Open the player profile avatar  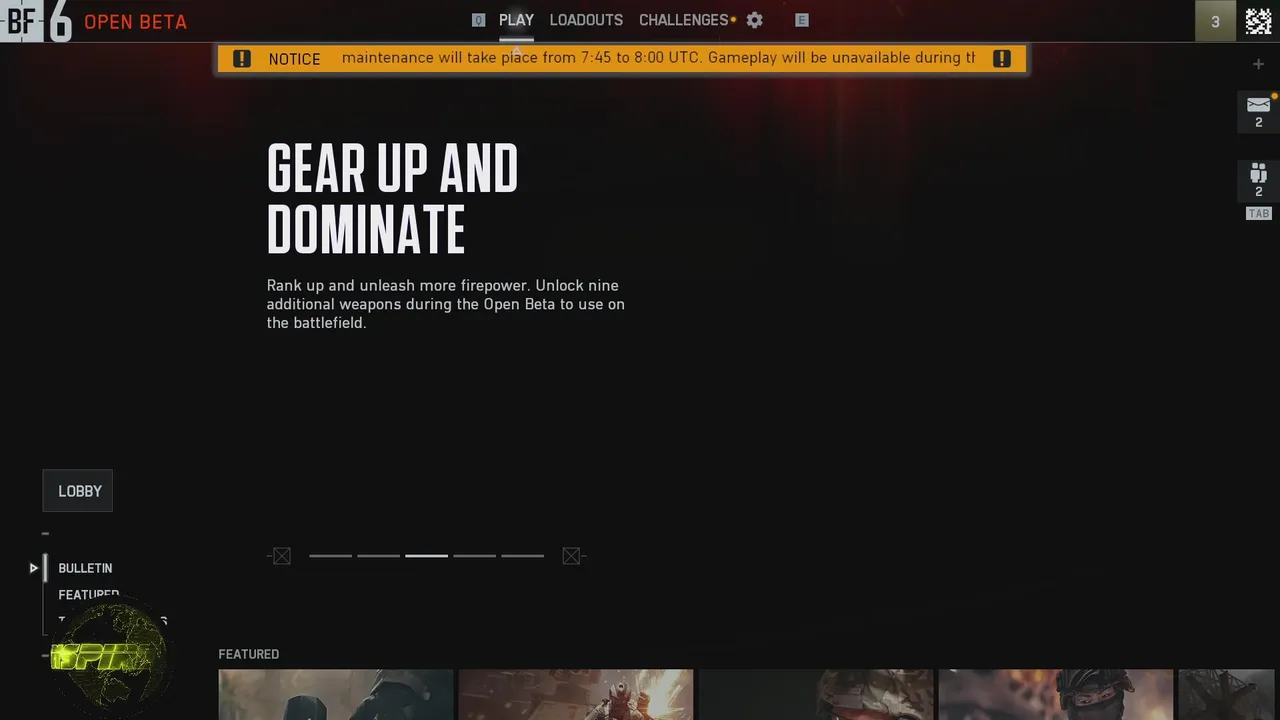coord(1258,20)
